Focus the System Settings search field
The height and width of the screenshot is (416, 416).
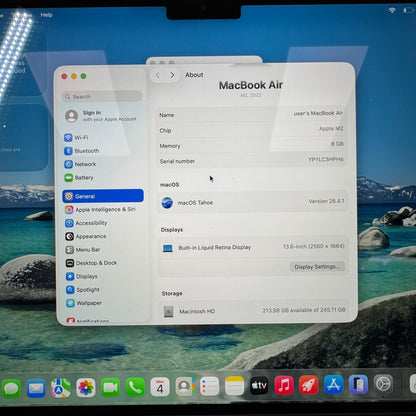102,97
